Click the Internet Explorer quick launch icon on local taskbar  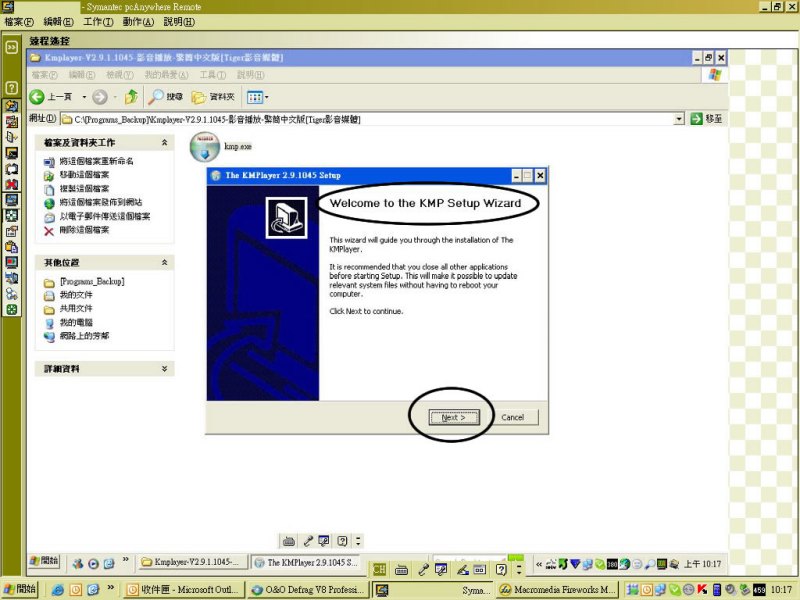pos(58,590)
